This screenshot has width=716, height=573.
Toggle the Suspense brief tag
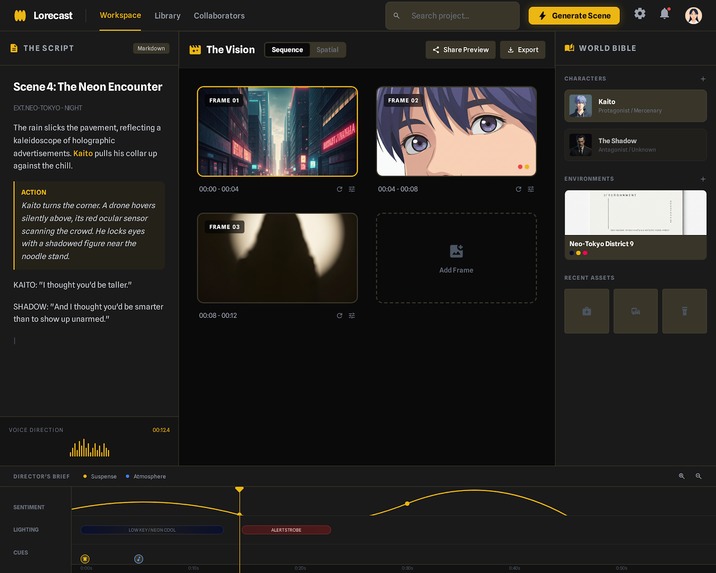point(100,476)
